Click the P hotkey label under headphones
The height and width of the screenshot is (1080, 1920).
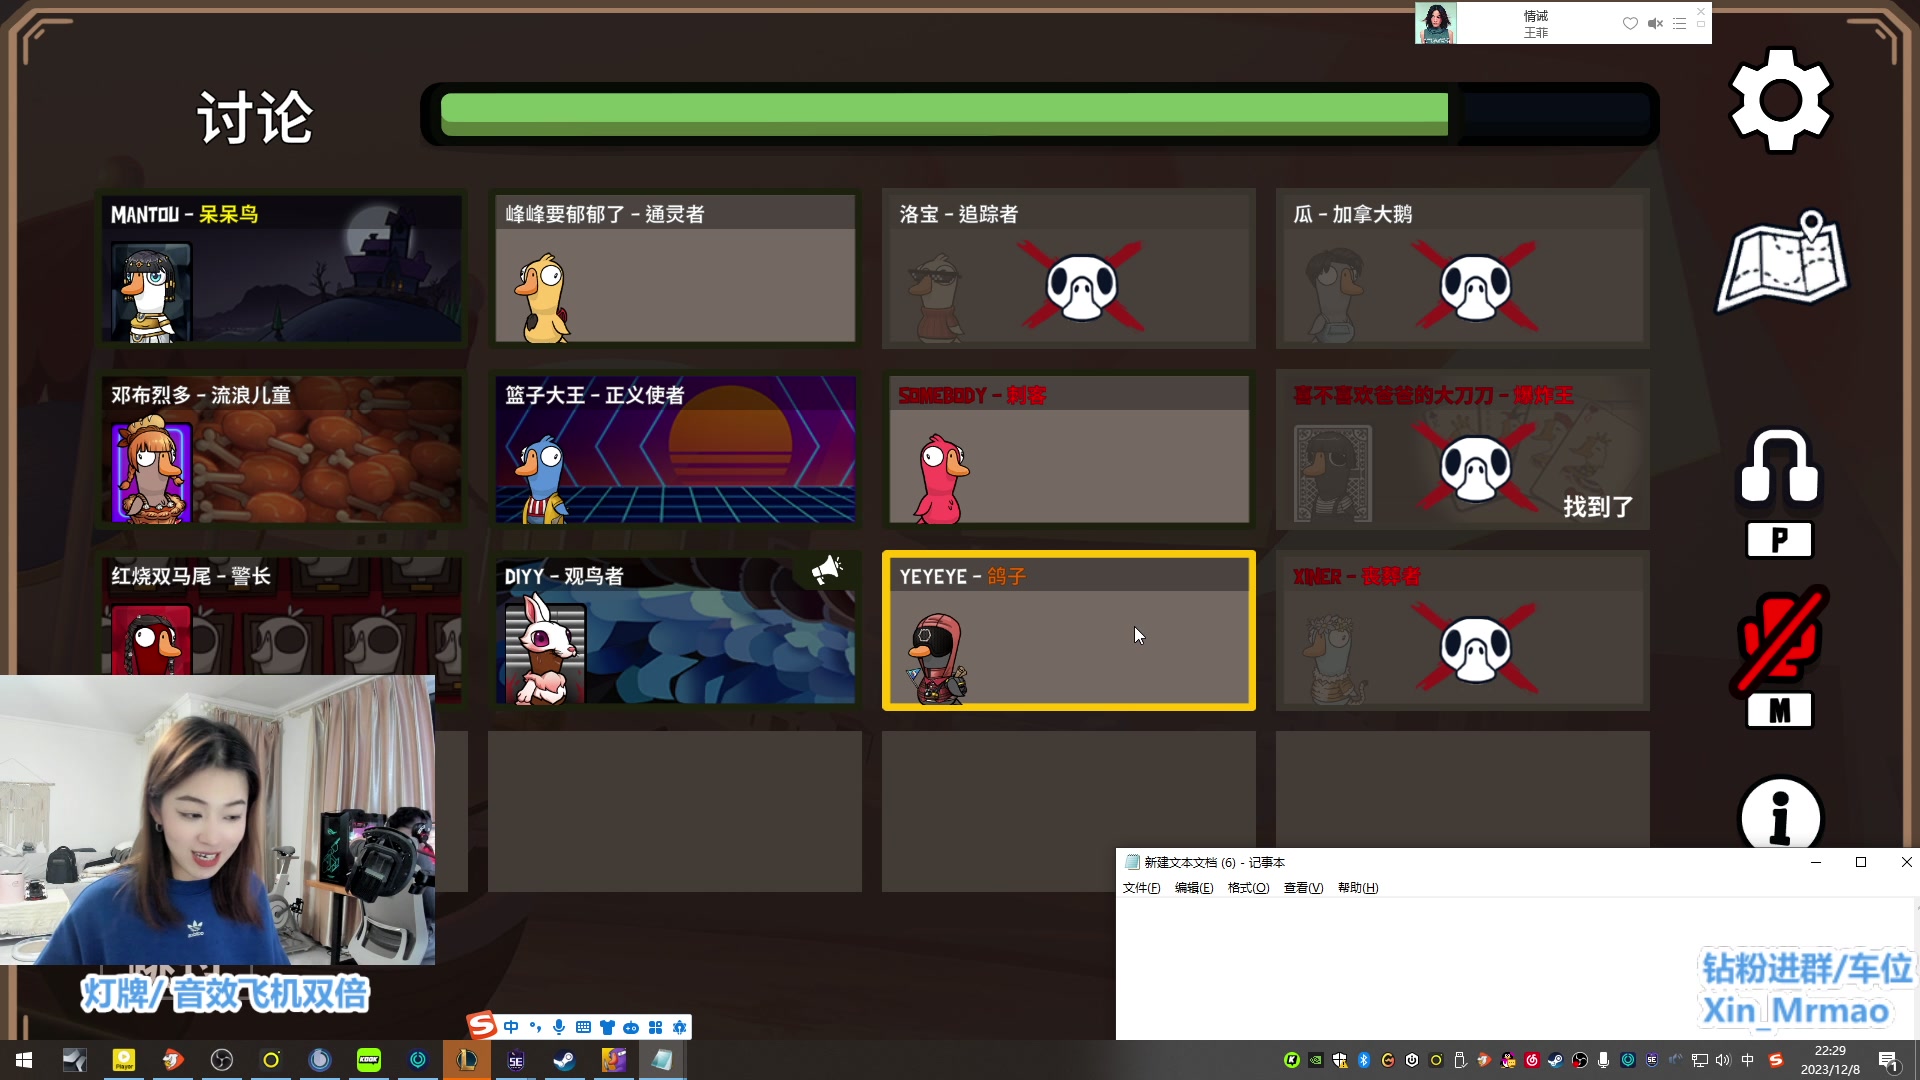1779,540
